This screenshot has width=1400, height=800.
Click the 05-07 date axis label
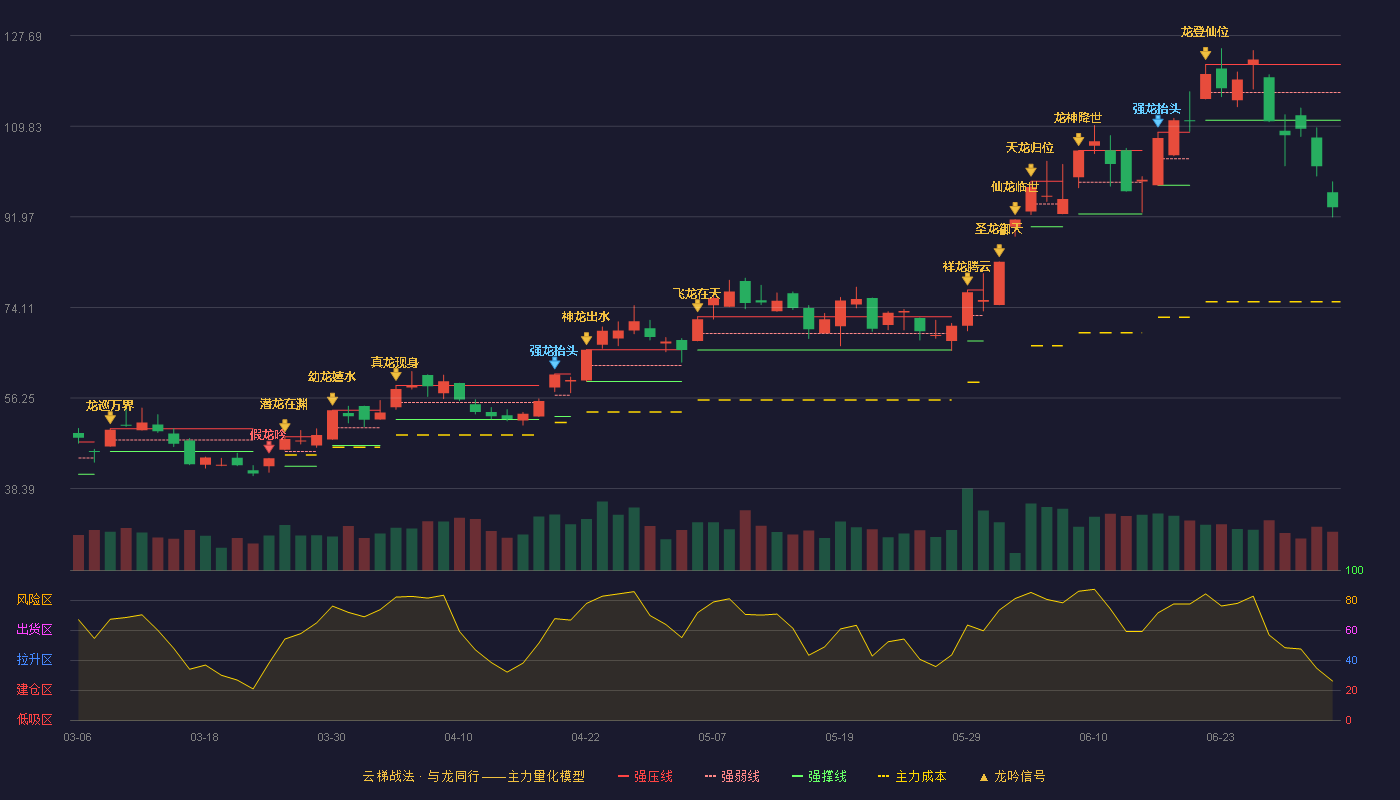pyautogui.click(x=712, y=737)
